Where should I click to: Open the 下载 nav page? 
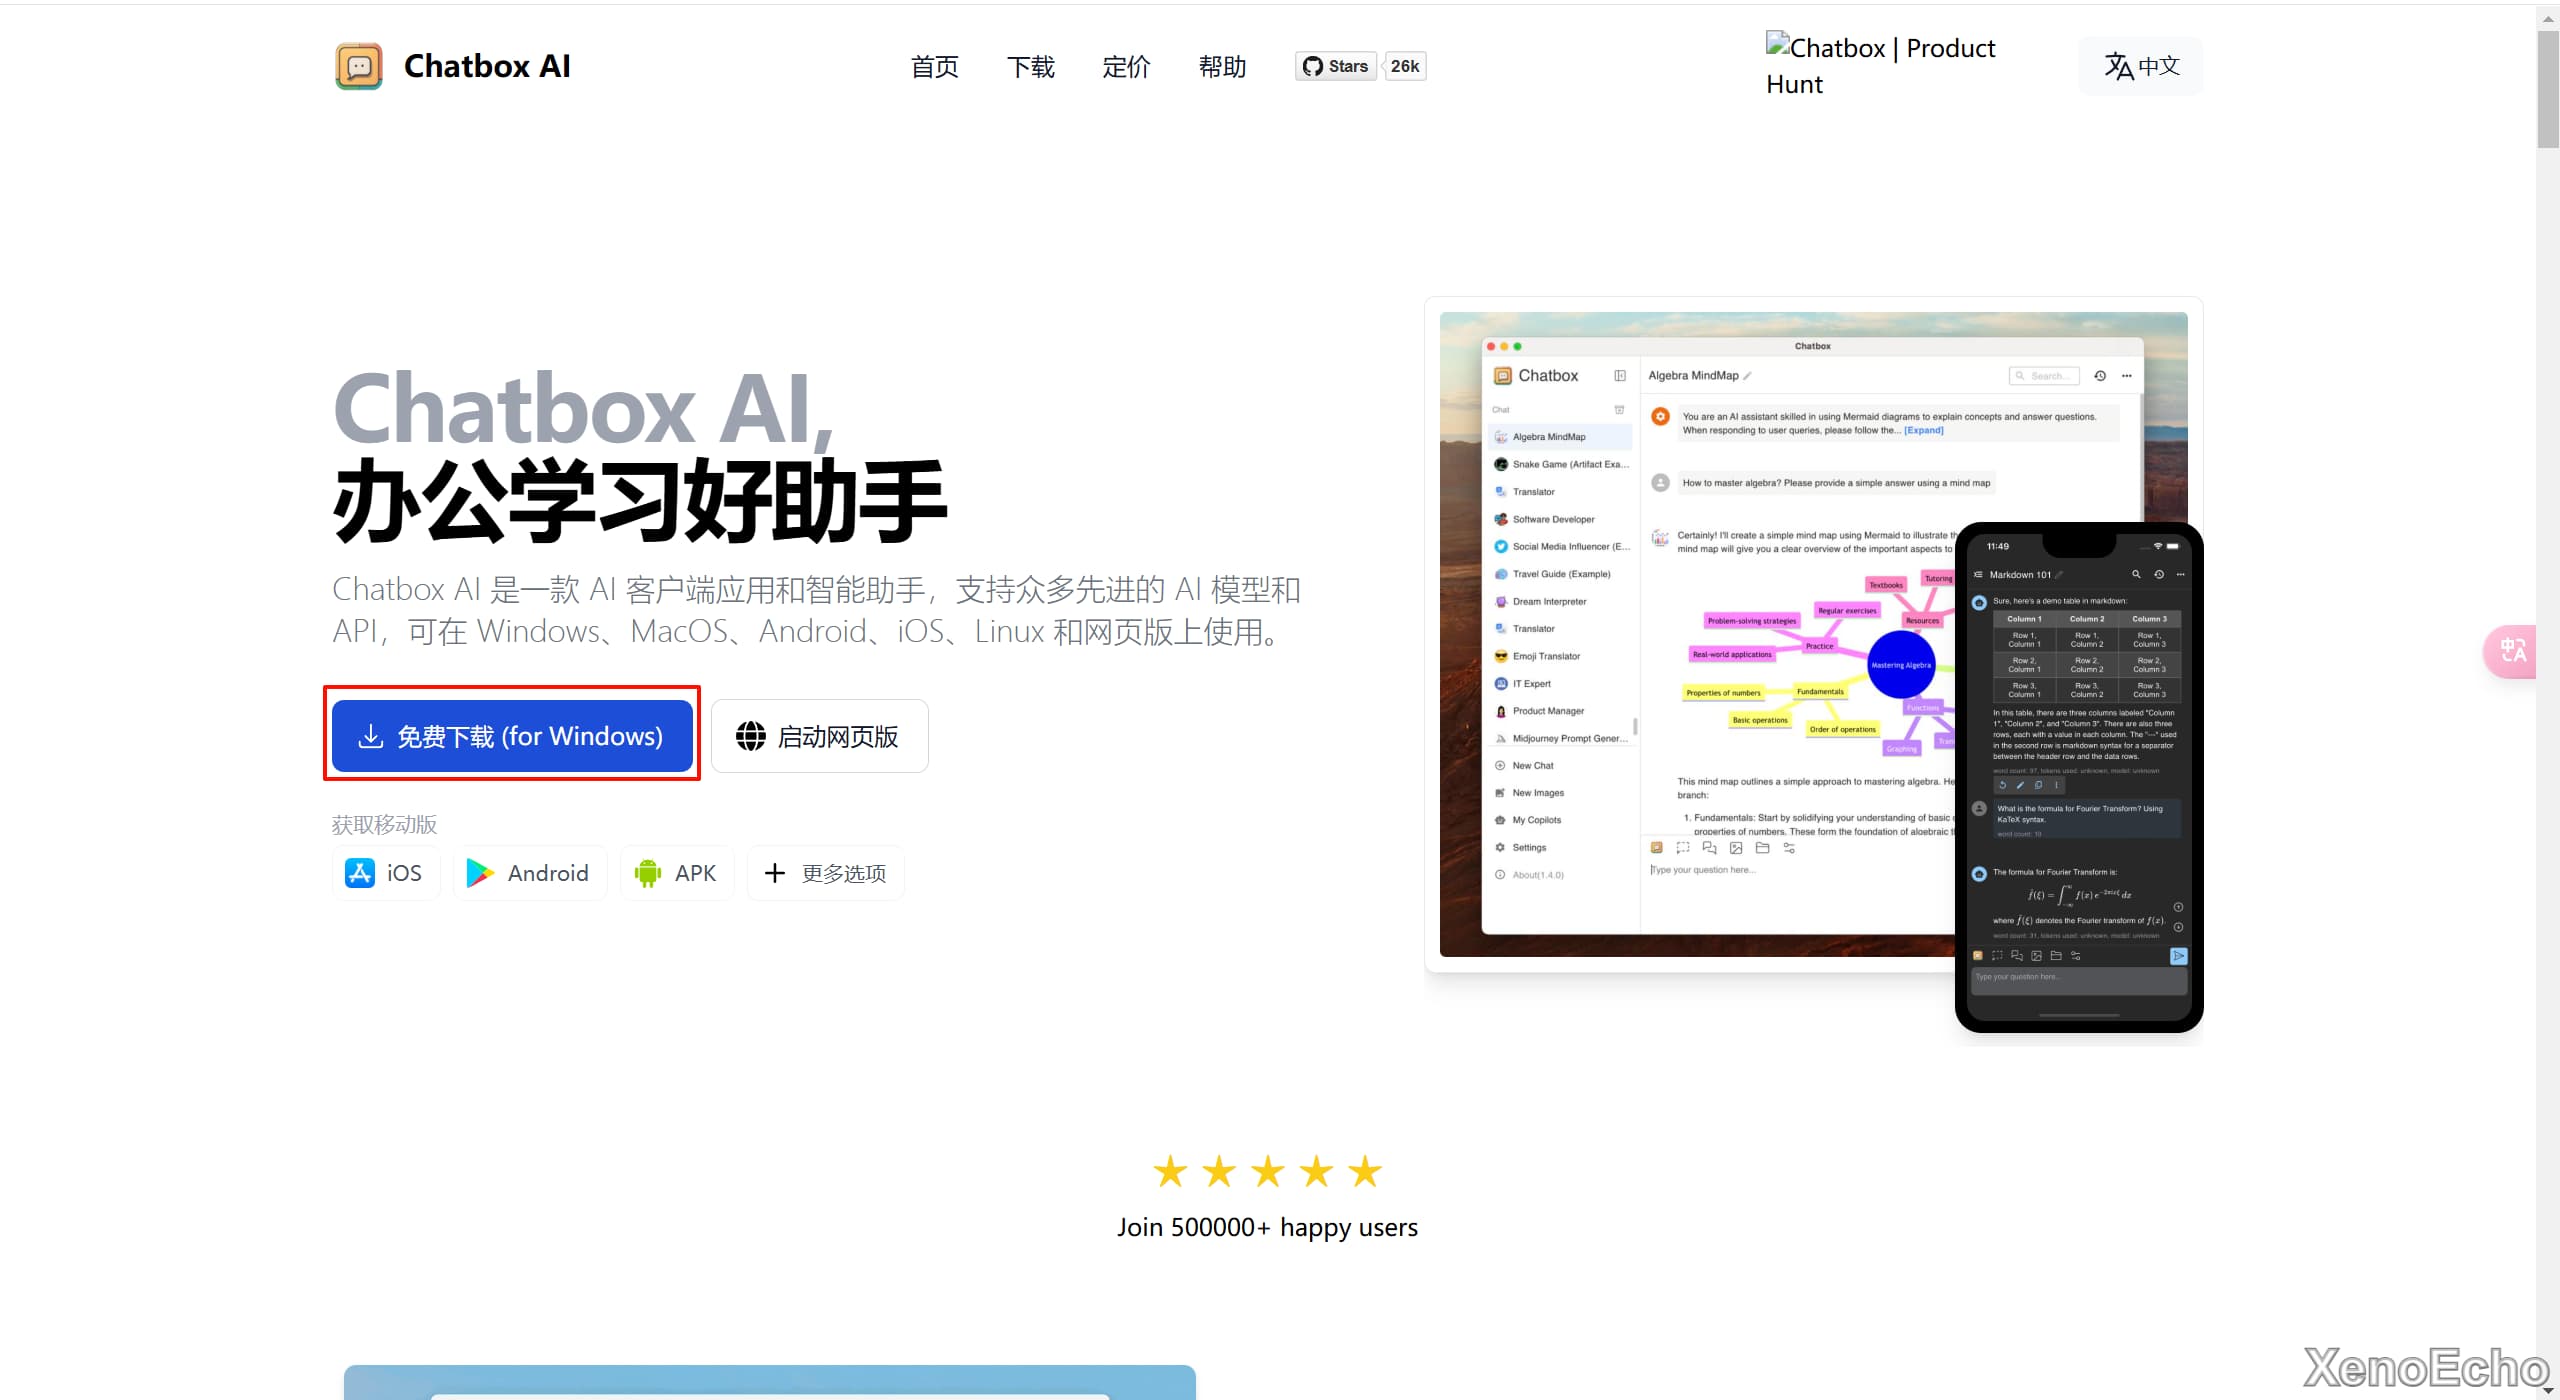pyautogui.click(x=1030, y=67)
